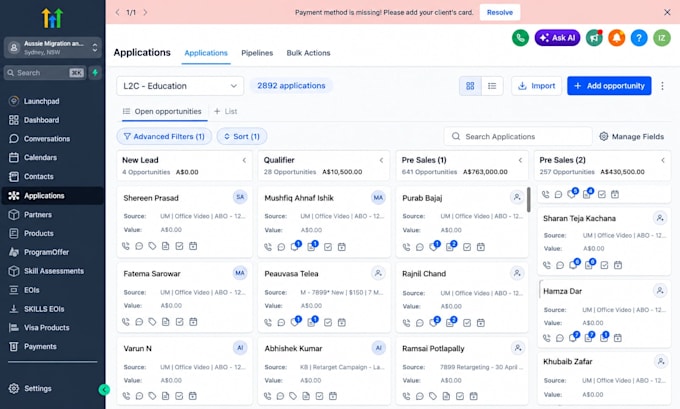This screenshot has width=680, height=409.
Task: Collapse the Pre Sales (1) column
Action: pyautogui.click(x=520, y=160)
